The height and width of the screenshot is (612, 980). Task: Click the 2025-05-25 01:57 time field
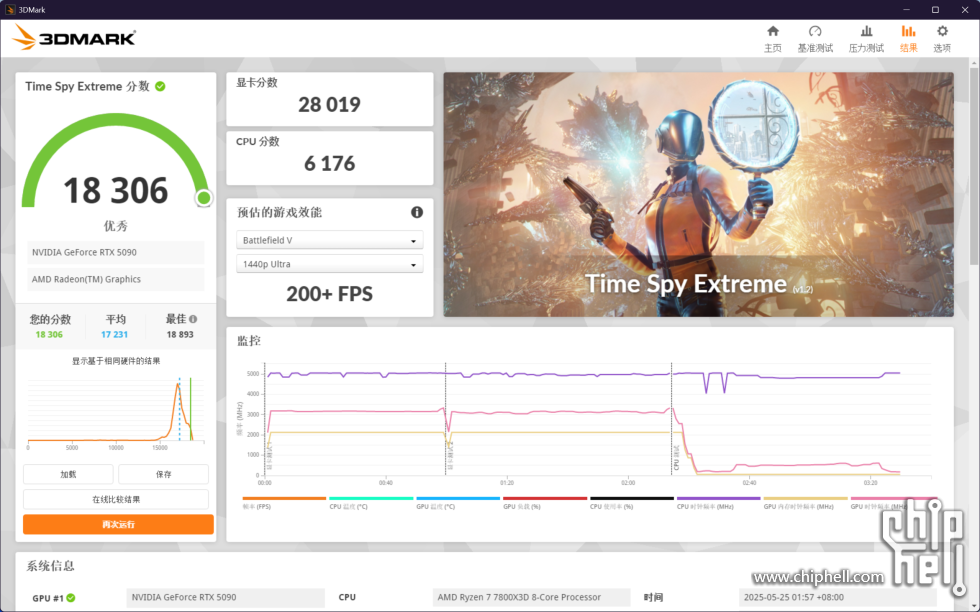click(x=838, y=597)
